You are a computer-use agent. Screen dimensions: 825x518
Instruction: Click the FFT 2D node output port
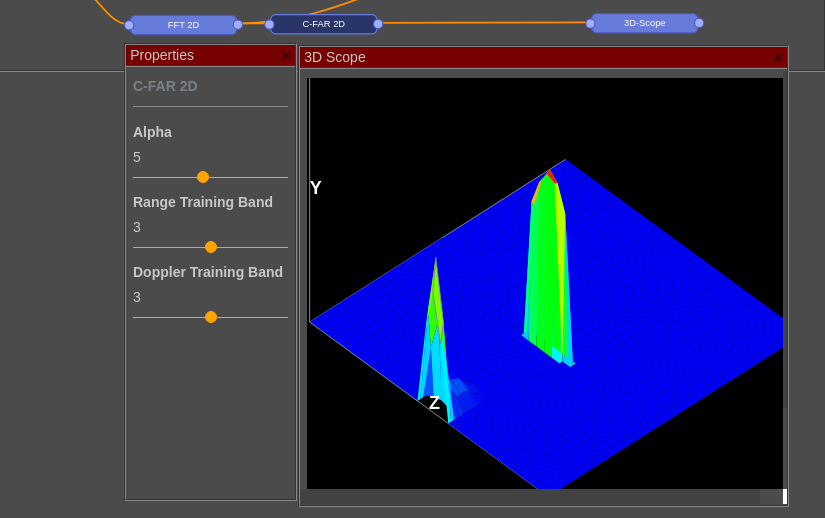click(238, 25)
